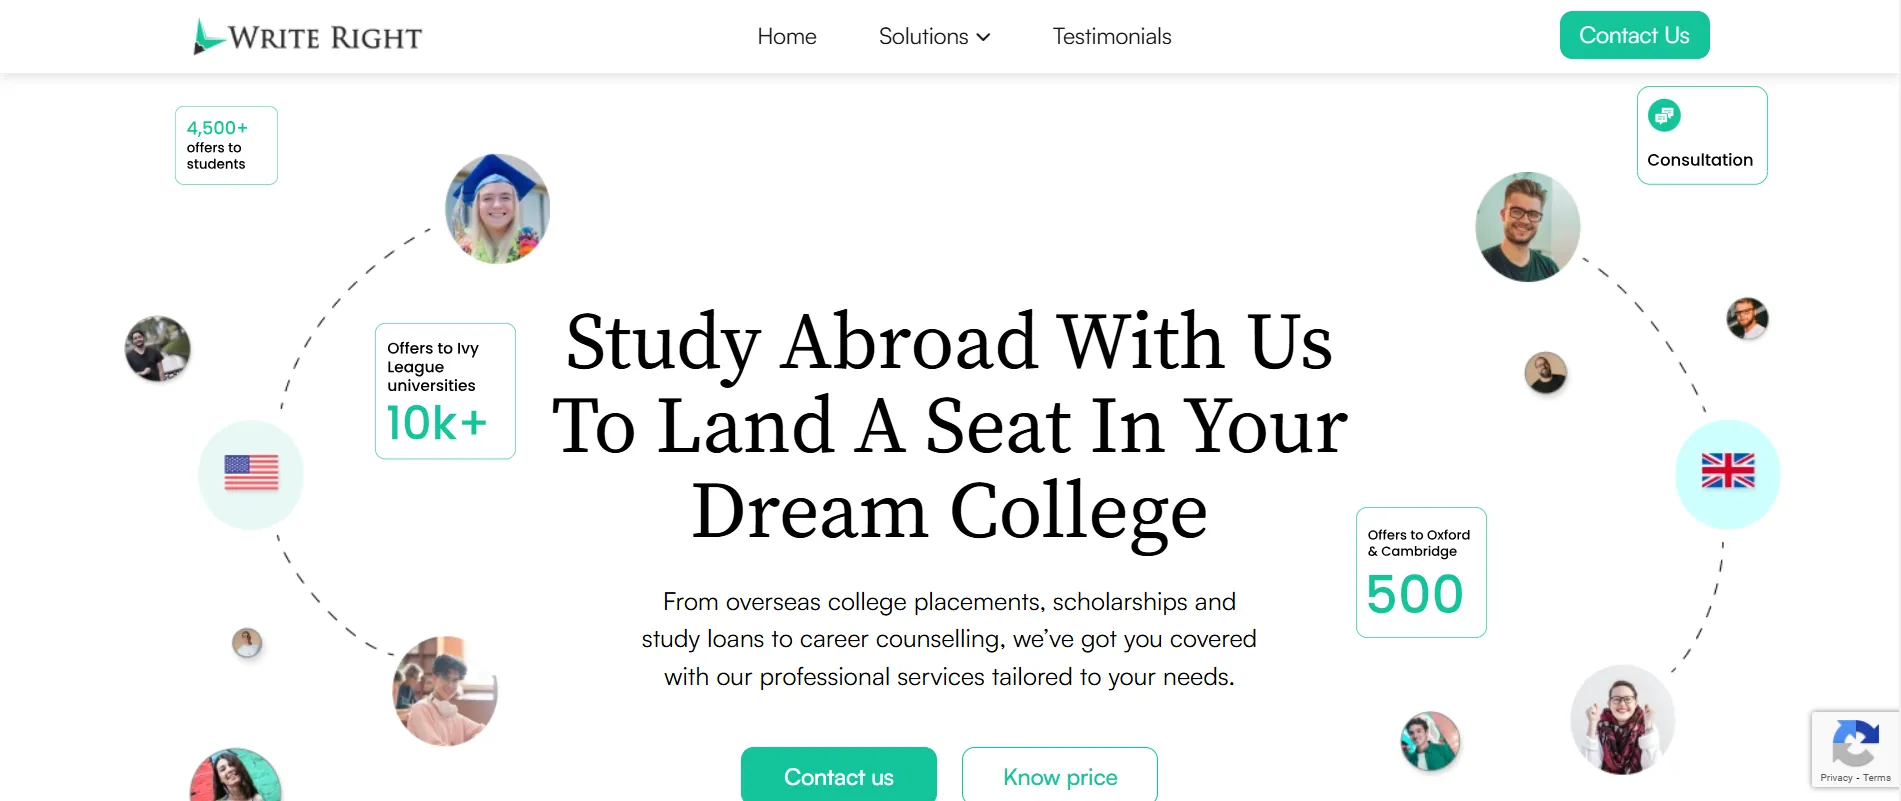The image size is (1901, 801).
Task: Click the United Kingdom flag icon
Action: 1727,471
